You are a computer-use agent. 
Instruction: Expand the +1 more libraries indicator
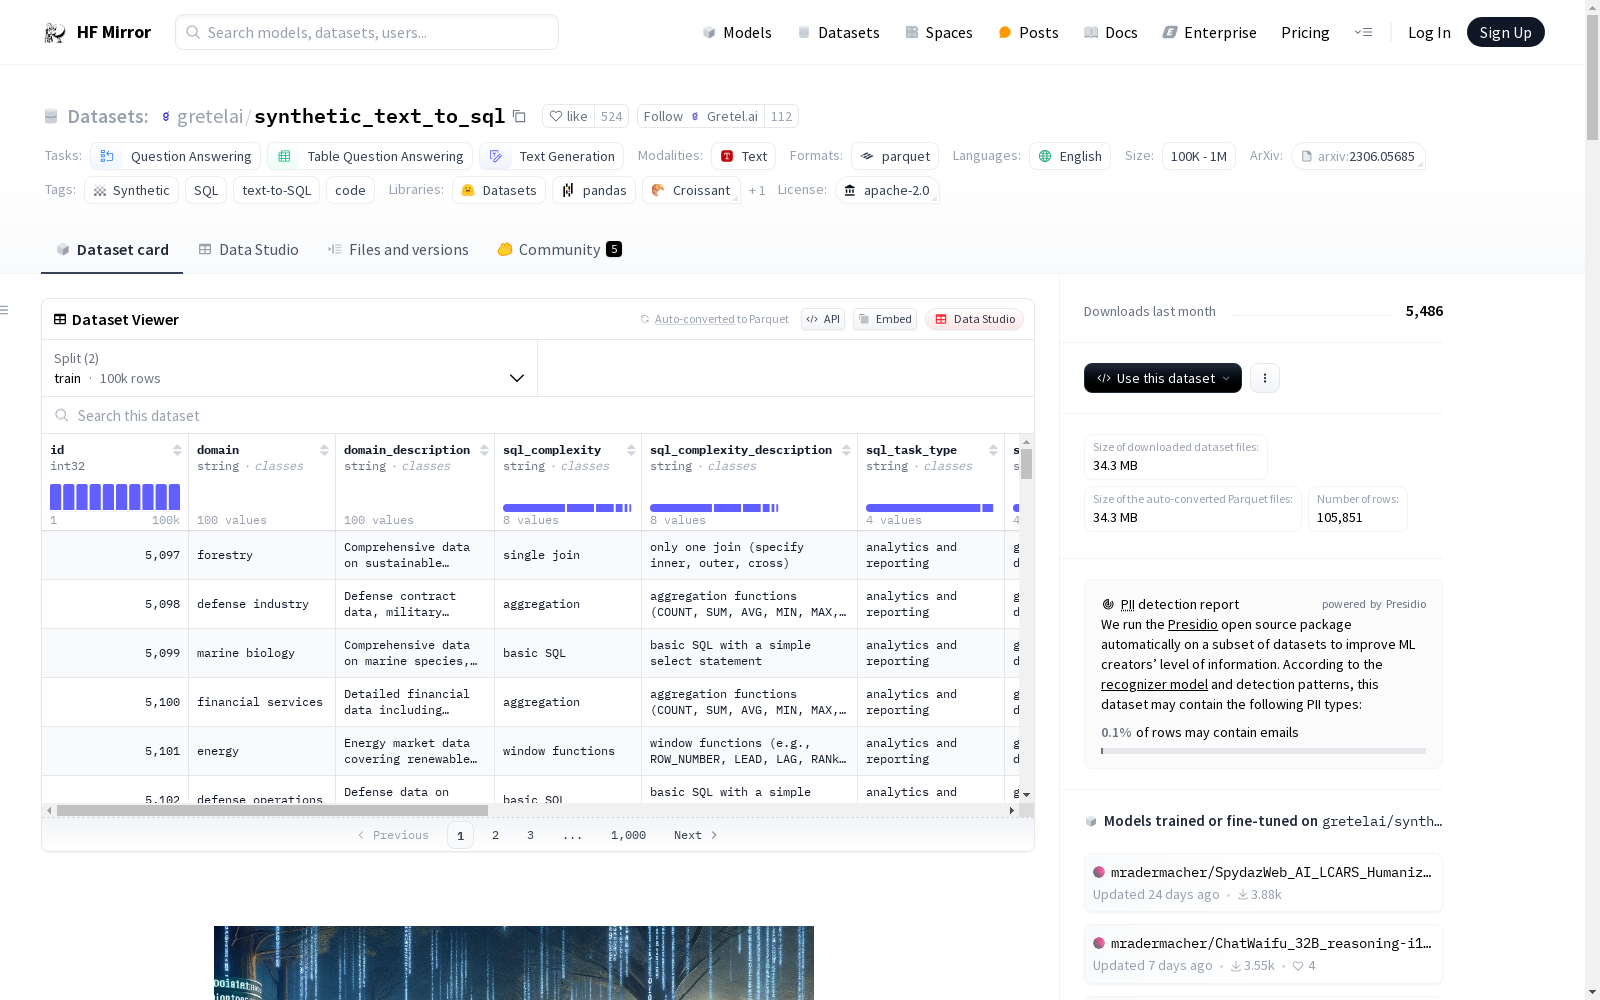(x=757, y=190)
